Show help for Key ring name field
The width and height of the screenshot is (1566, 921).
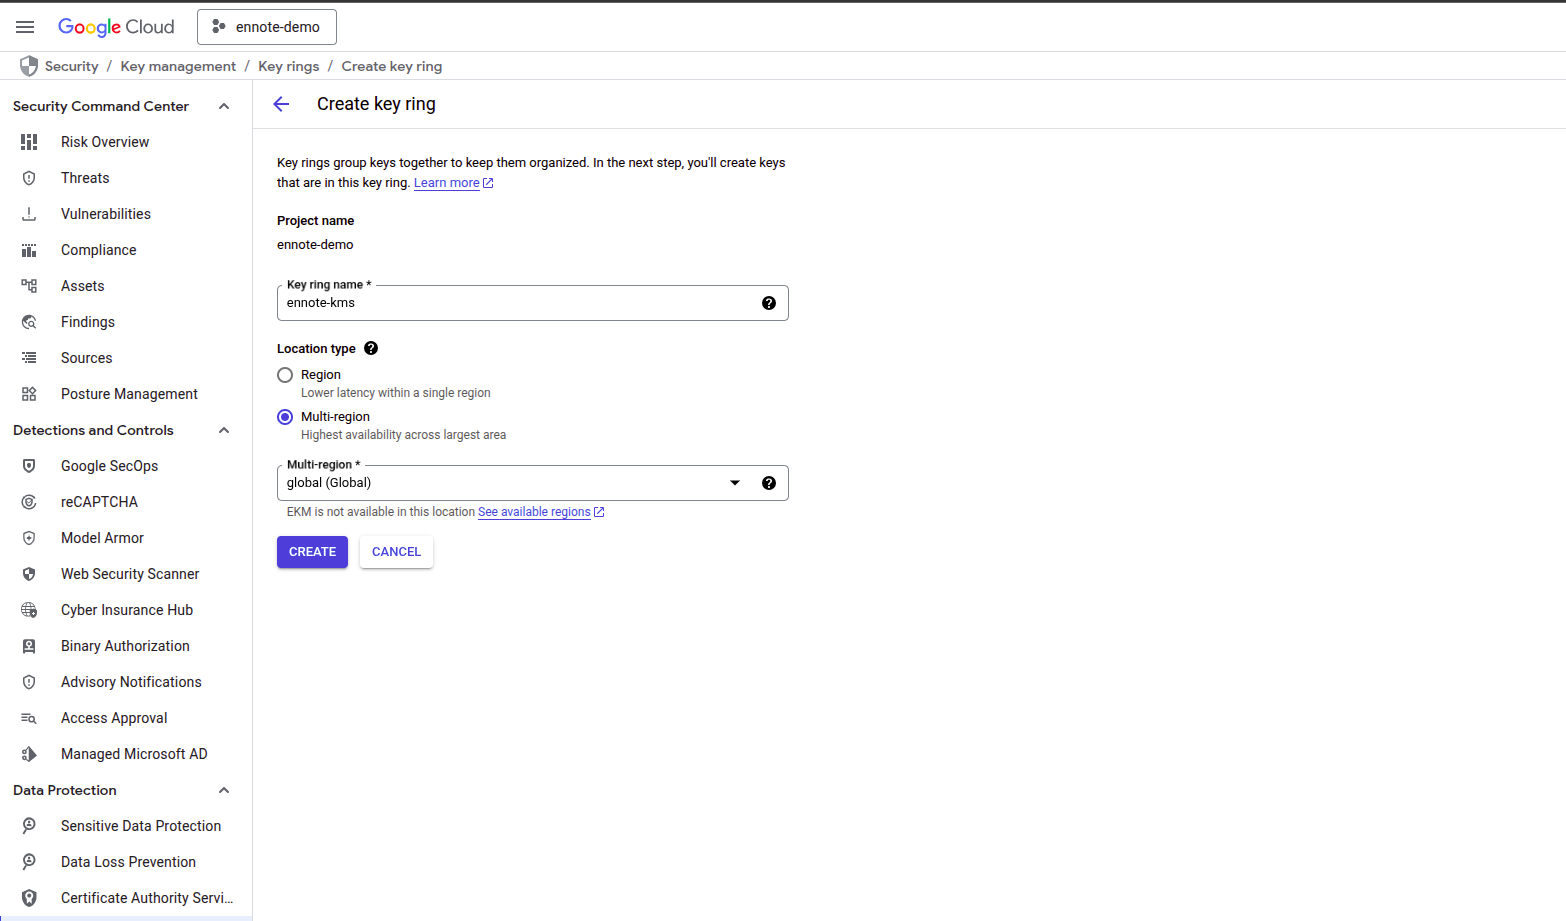[769, 303]
